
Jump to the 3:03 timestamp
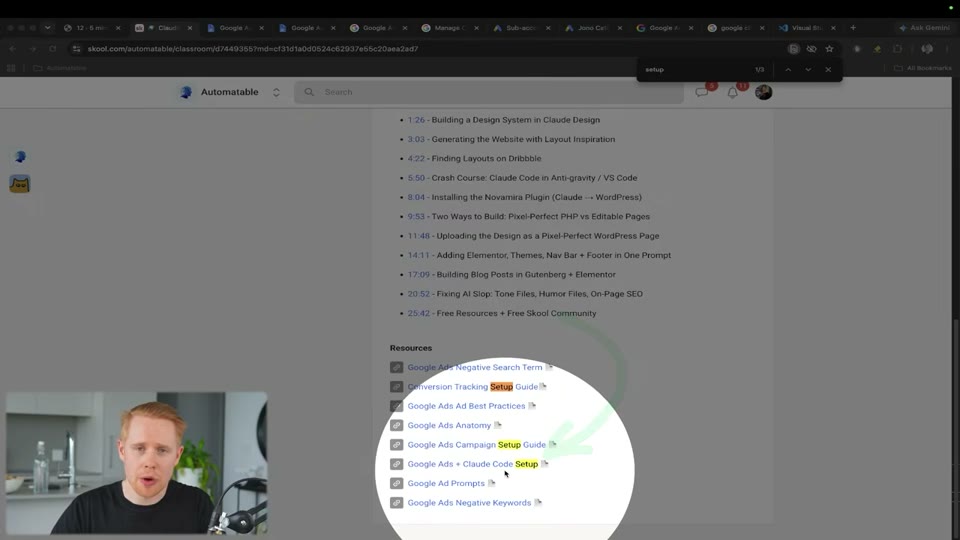coord(416,139)
